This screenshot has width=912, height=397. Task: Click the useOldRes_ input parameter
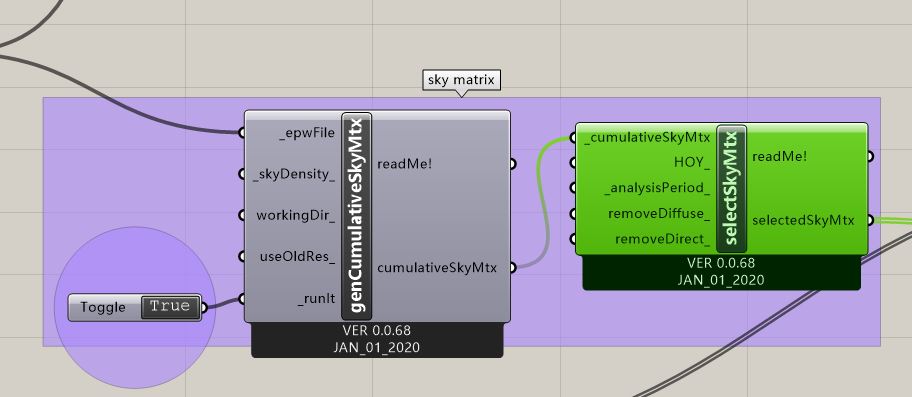(x=297, y=256)
